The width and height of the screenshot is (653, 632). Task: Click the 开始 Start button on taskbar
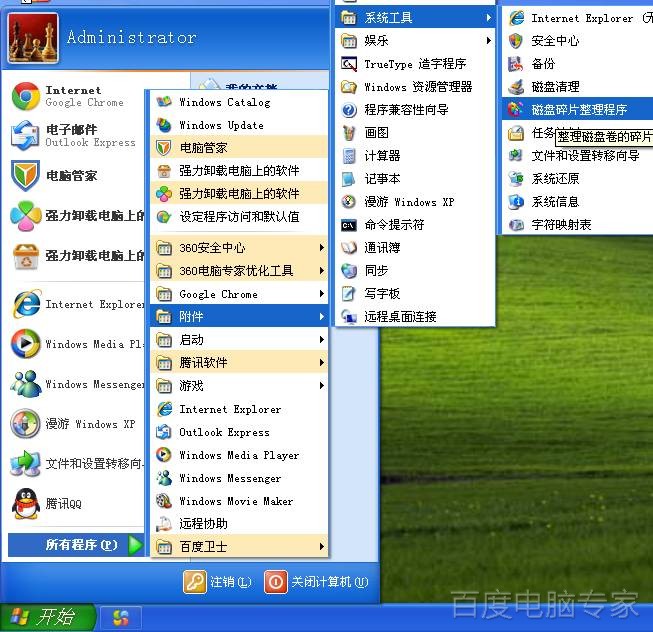(47, 617)
